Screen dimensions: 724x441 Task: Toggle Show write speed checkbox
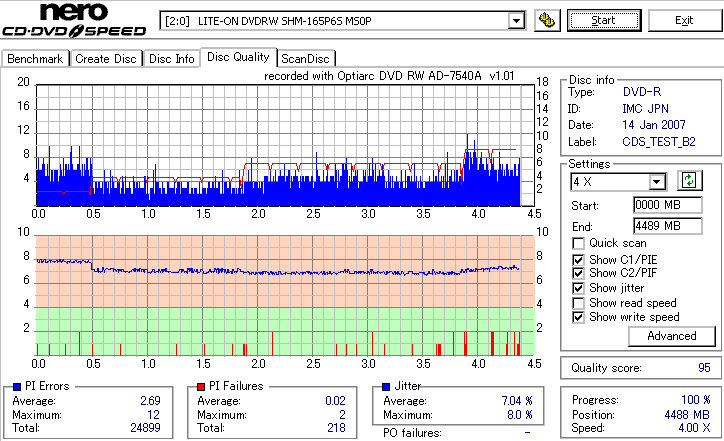point(578,317)
